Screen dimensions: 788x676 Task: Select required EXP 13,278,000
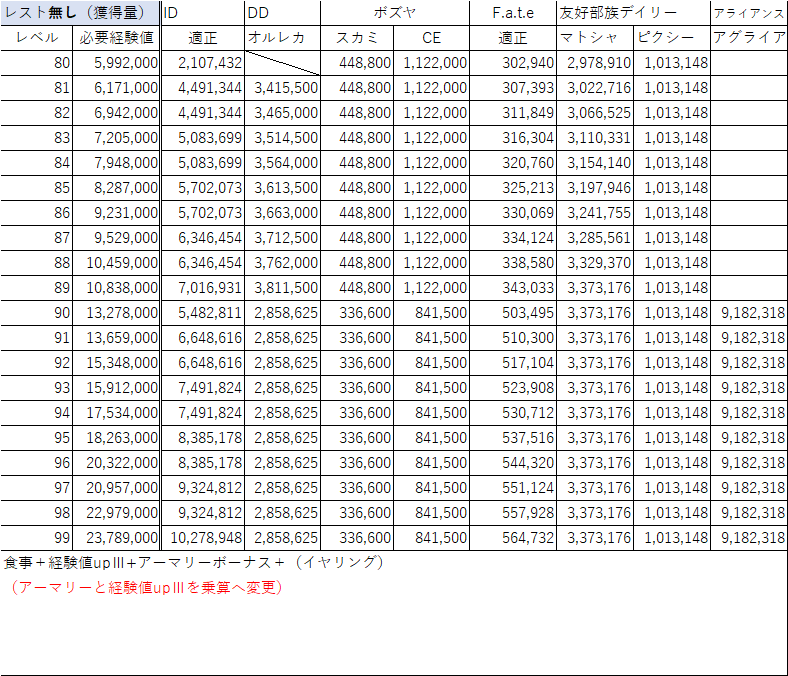(x=116, y=313)
